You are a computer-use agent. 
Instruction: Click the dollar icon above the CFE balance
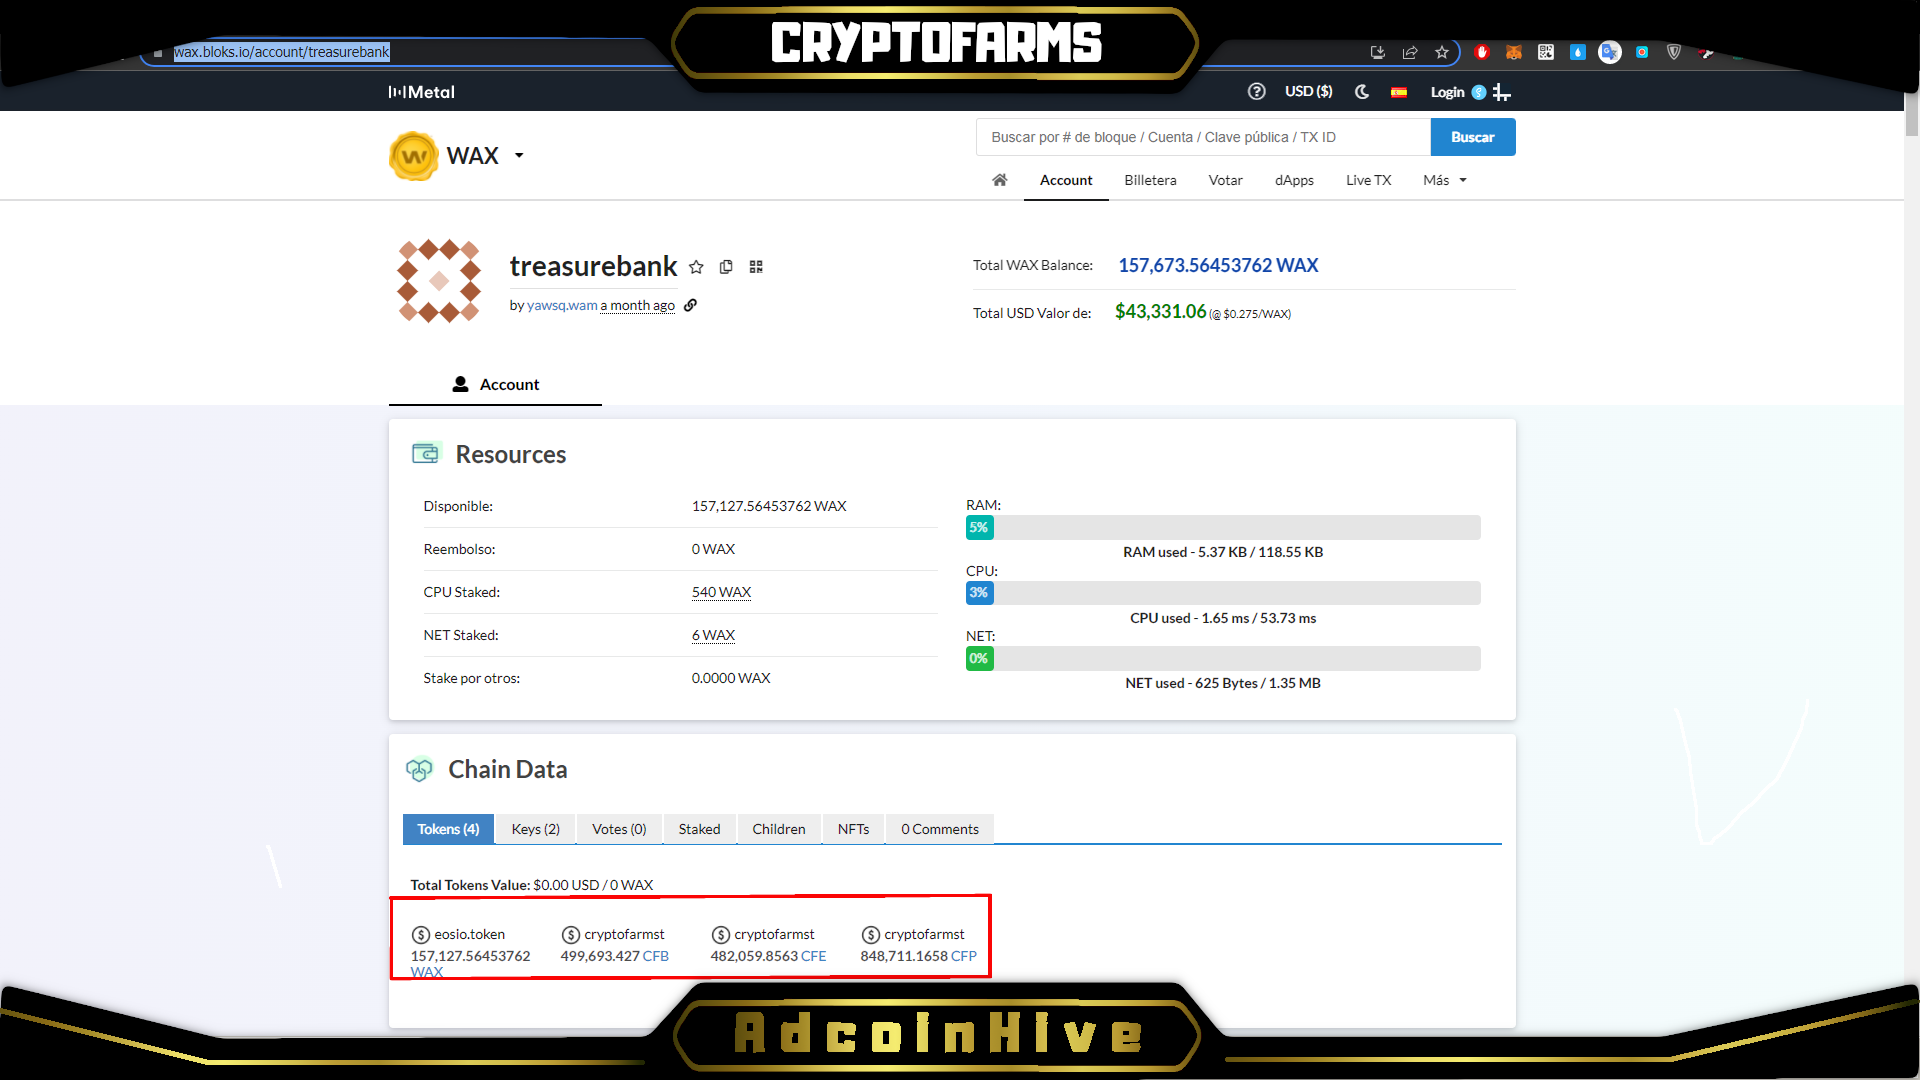tap(721, 935)
